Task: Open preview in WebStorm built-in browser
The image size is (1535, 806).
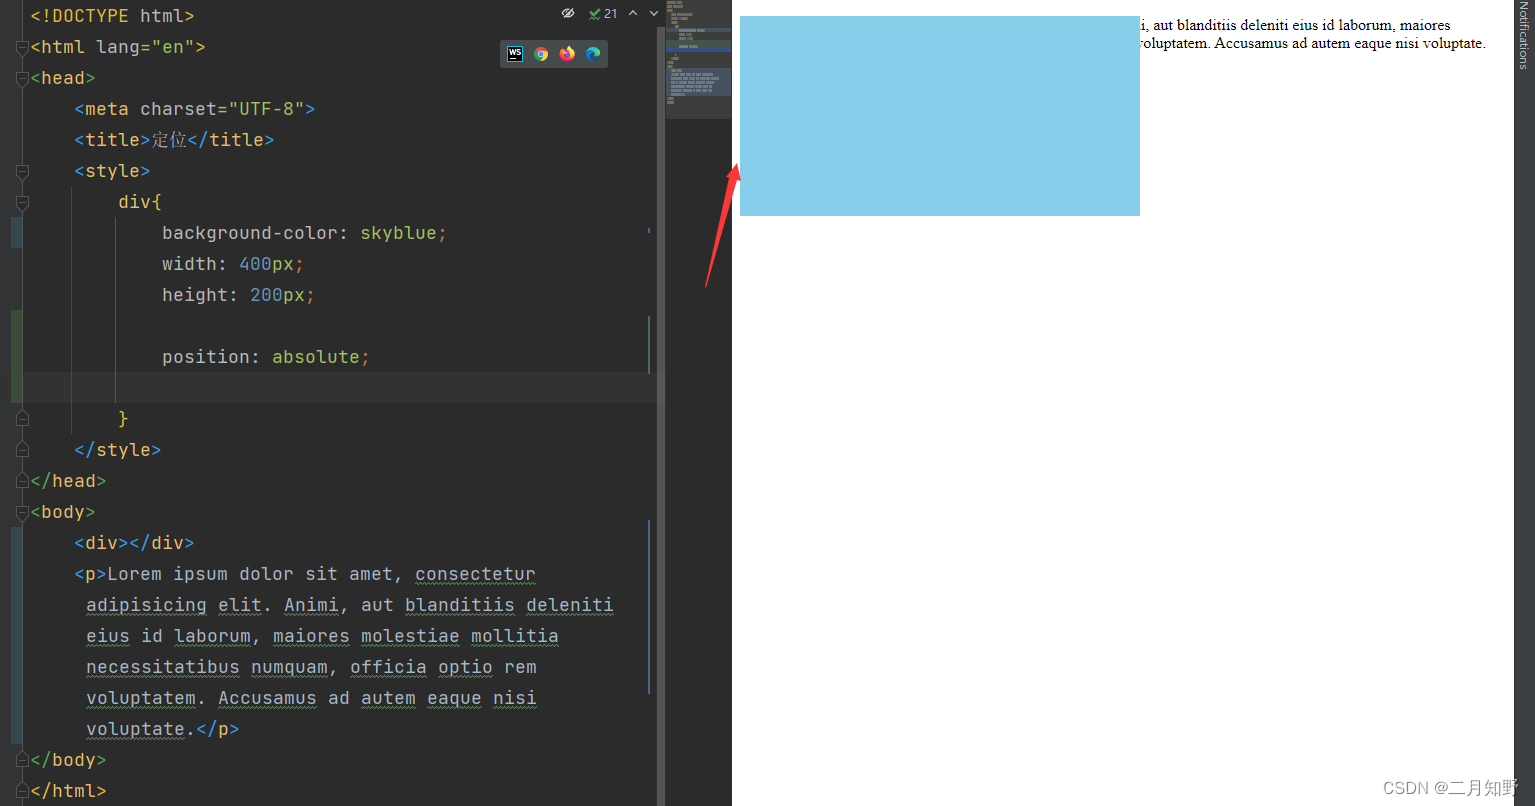Action: (x=515, y=54)
